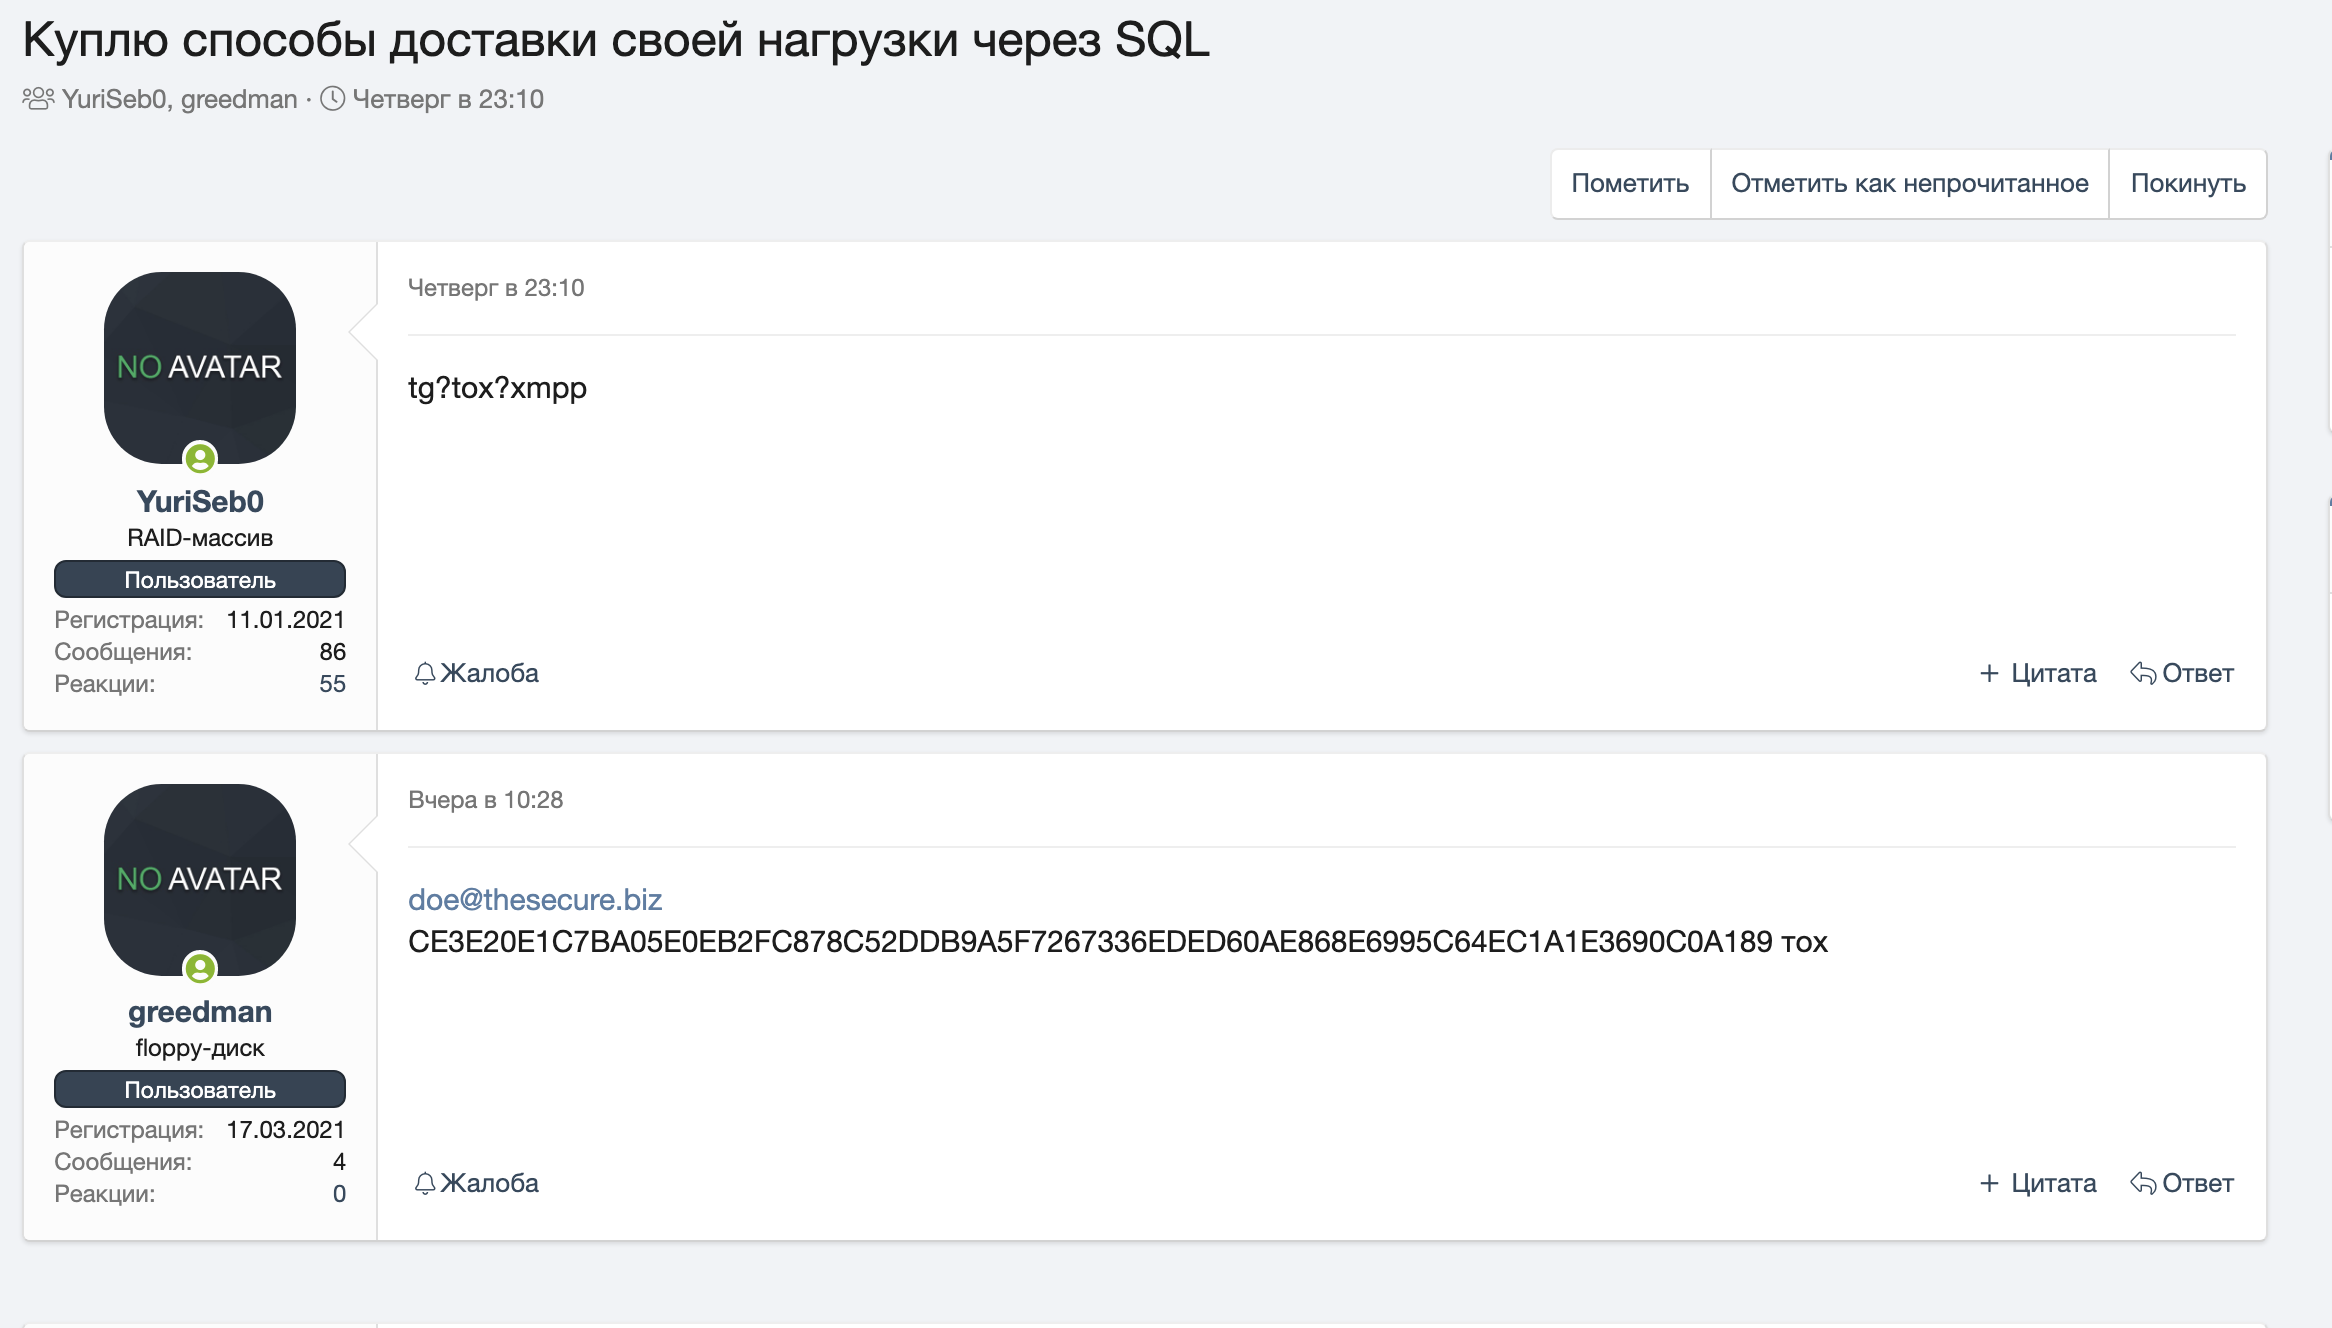
Task: Open greedman profile username link
Action: (200, 1012)
